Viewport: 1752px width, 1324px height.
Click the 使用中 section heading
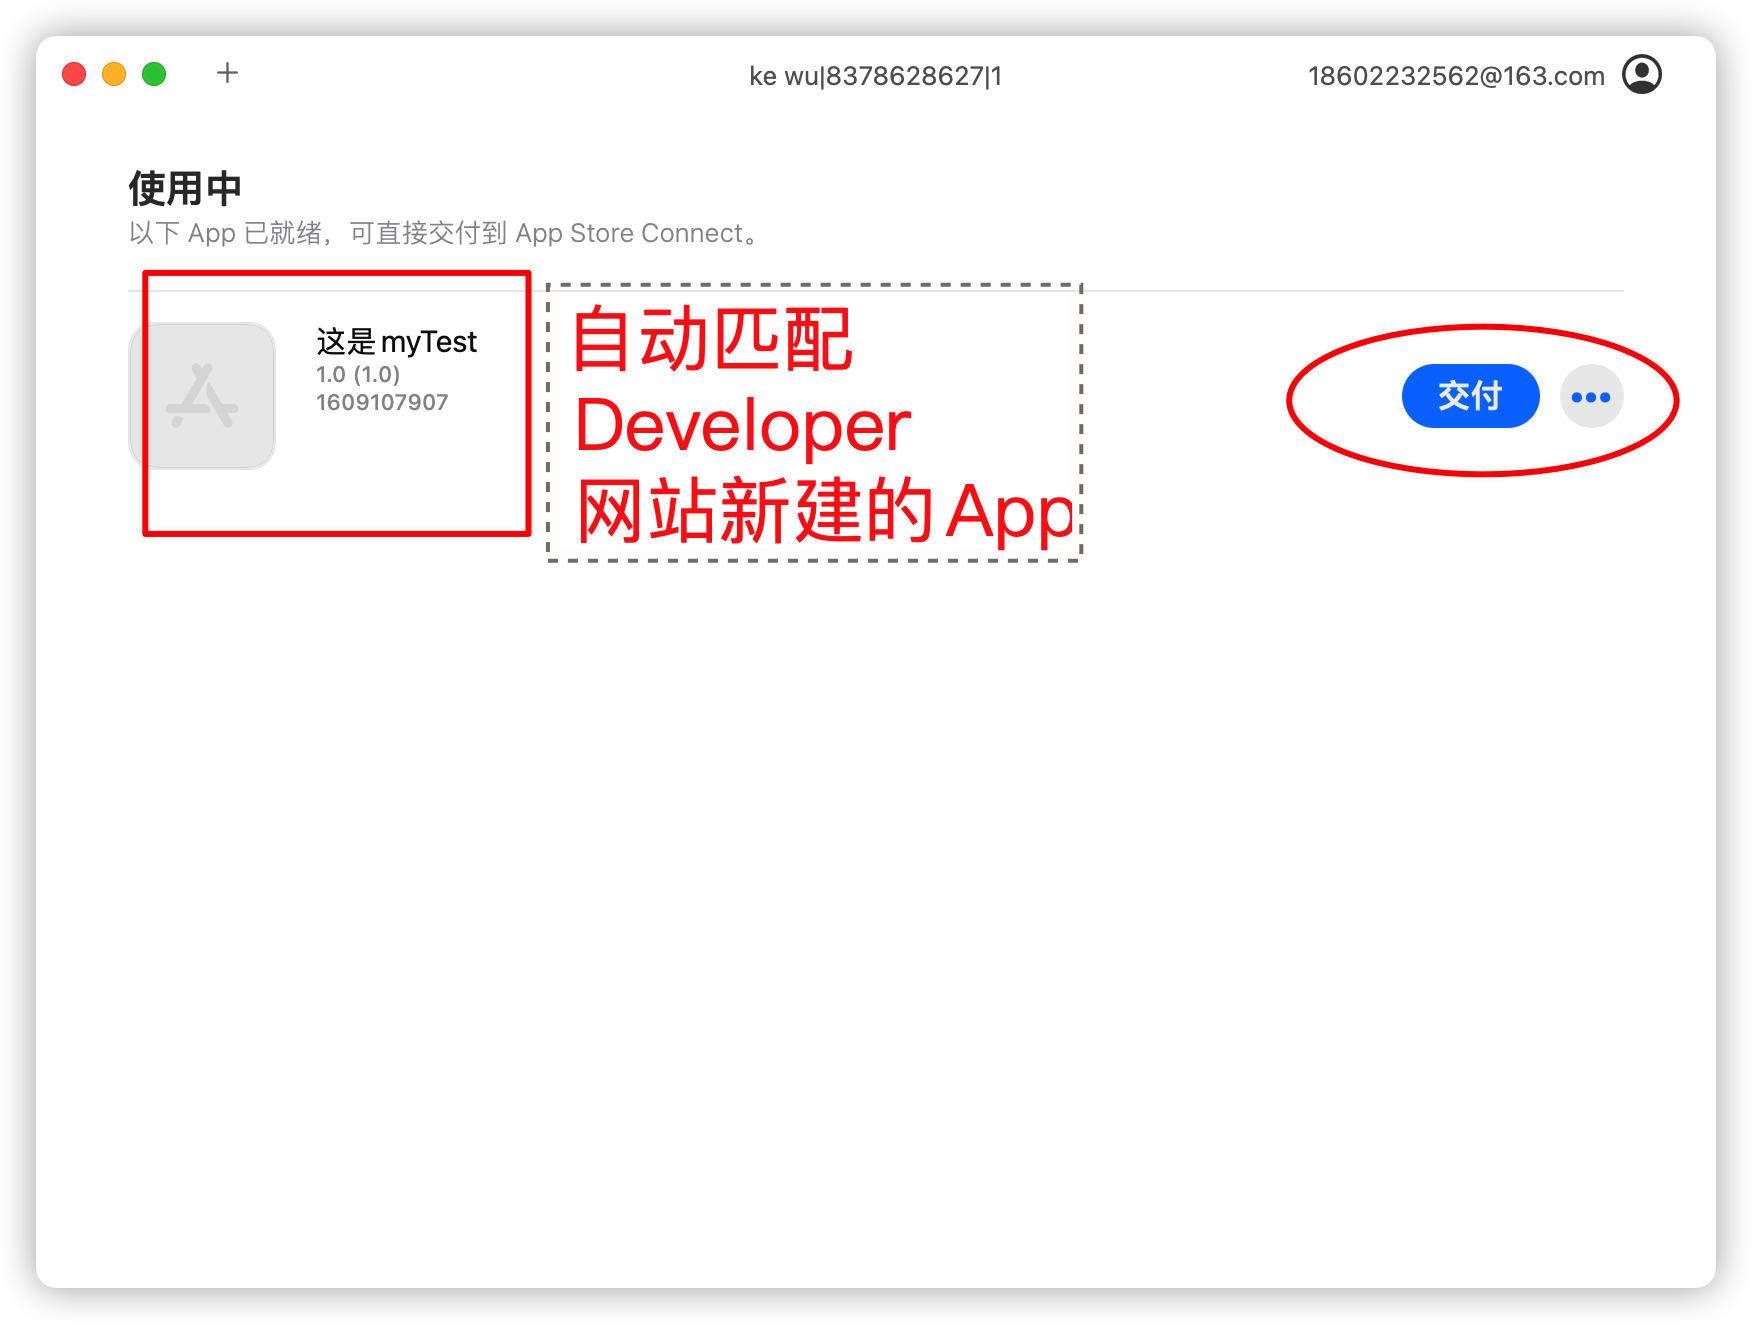tap(185, 188)
